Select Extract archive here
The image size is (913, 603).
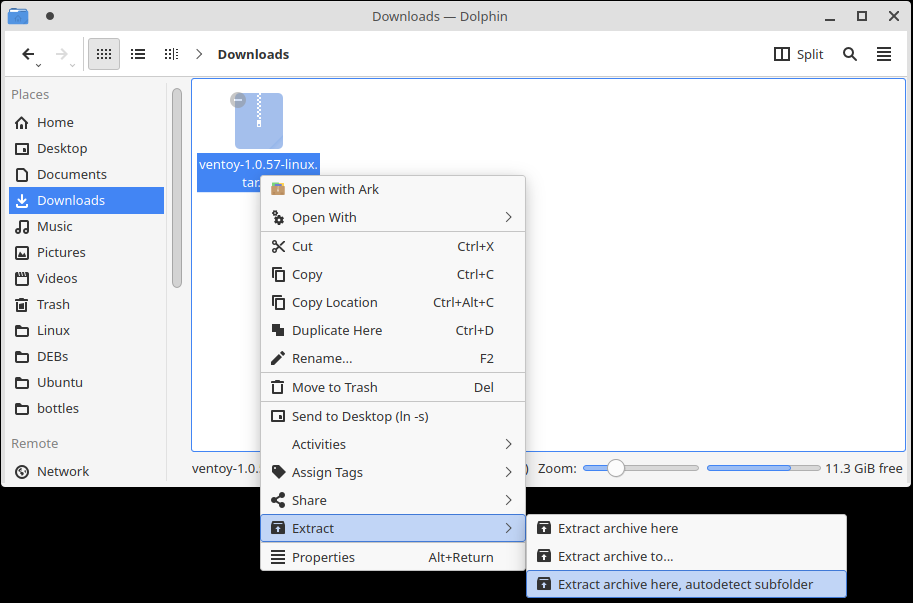click(x=686, y=528)
